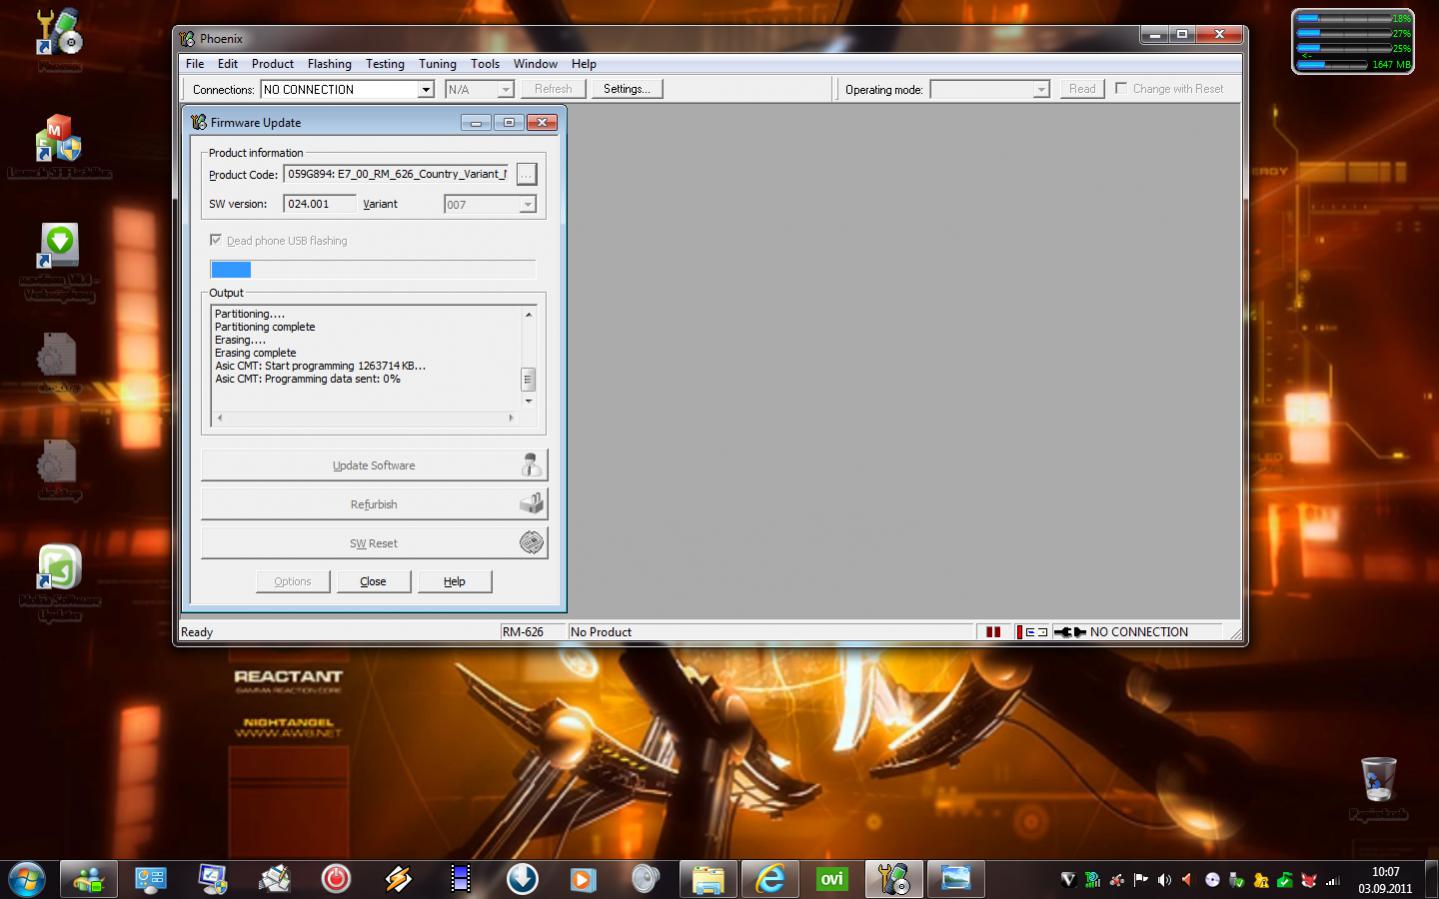Image resolution: width=1439 pixels, height=899 pixels.
Task: Click the Product Code input field
Action: (x=396, y=174)
